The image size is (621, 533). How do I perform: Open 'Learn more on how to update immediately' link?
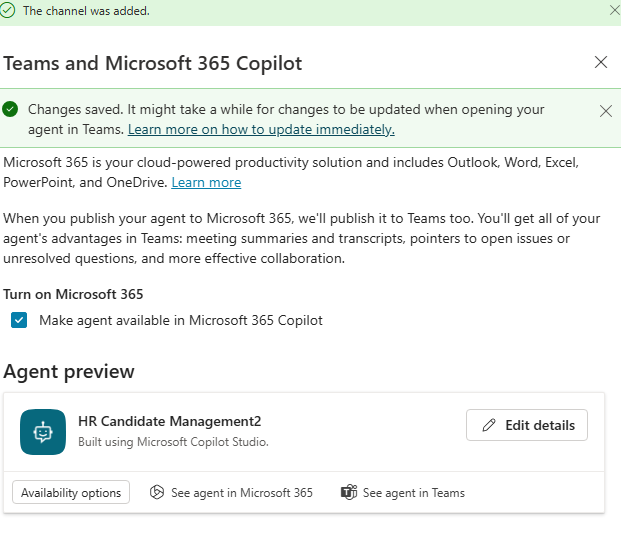[261, 129]
